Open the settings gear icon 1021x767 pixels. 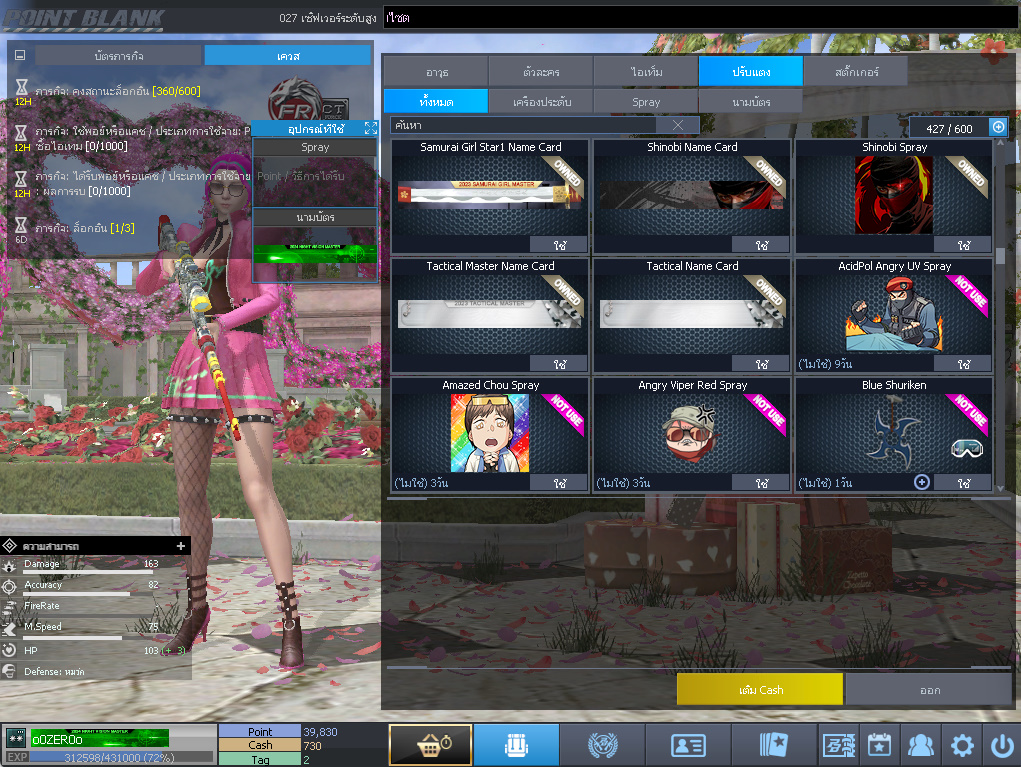pos(961,745)
